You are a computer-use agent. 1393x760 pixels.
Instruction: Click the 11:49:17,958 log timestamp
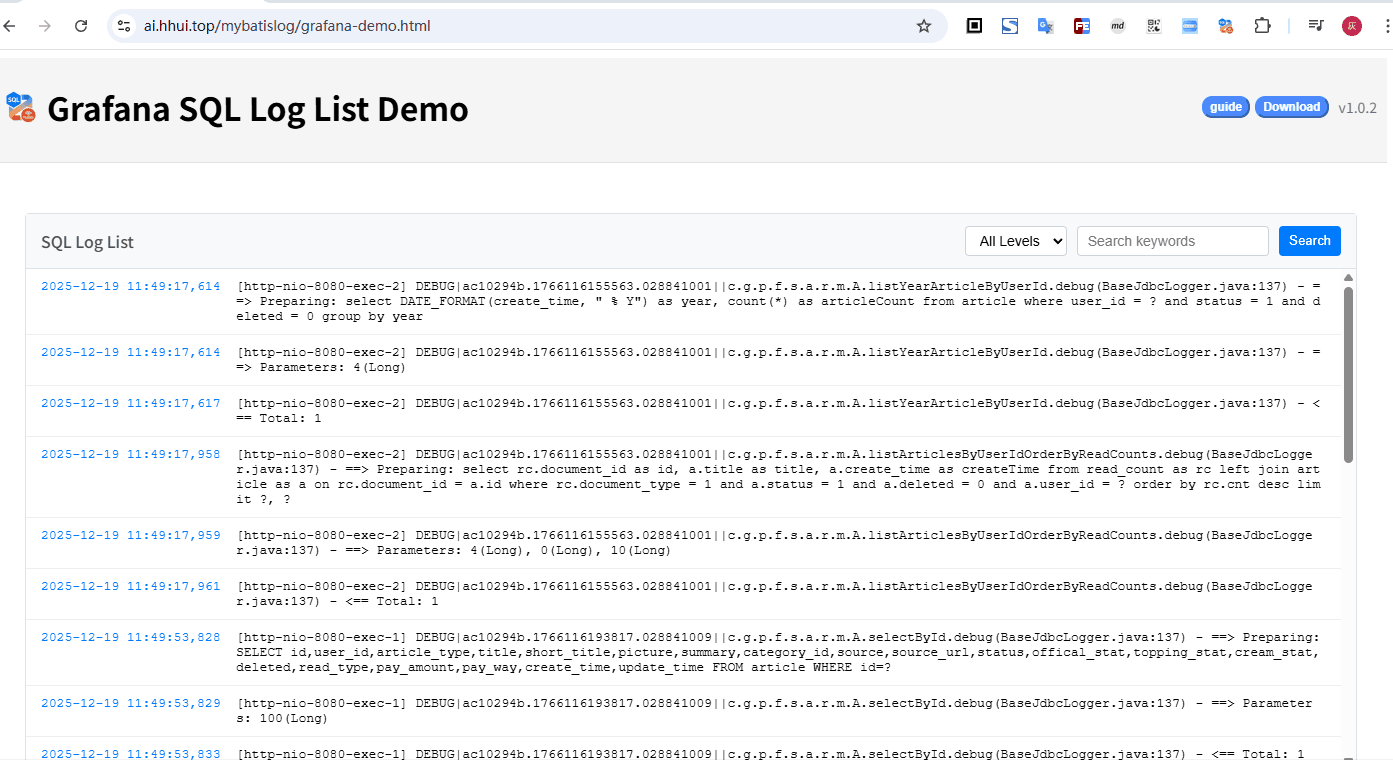(x=130, y=454)
